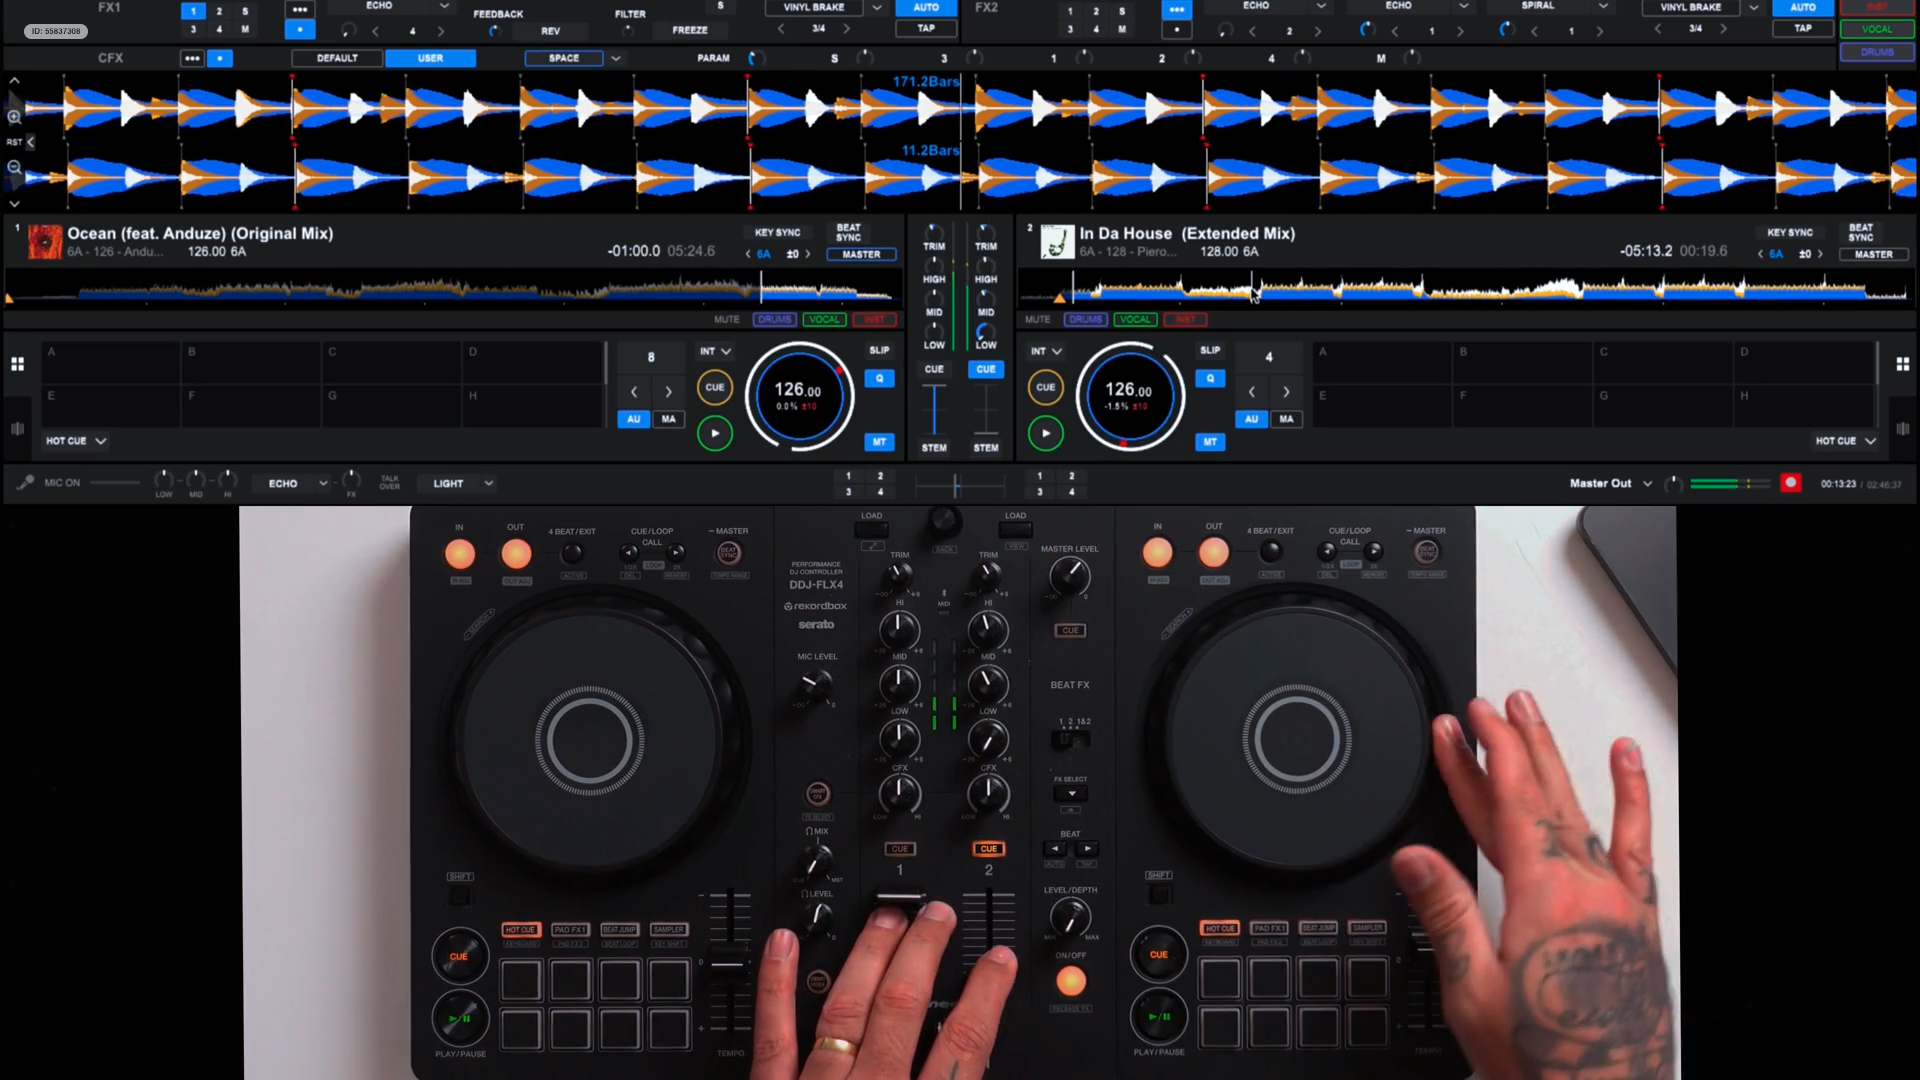Click deck 2 waveform view icon
This screenshot has width=1920, height=1080.
click(x=1902, y=429)
